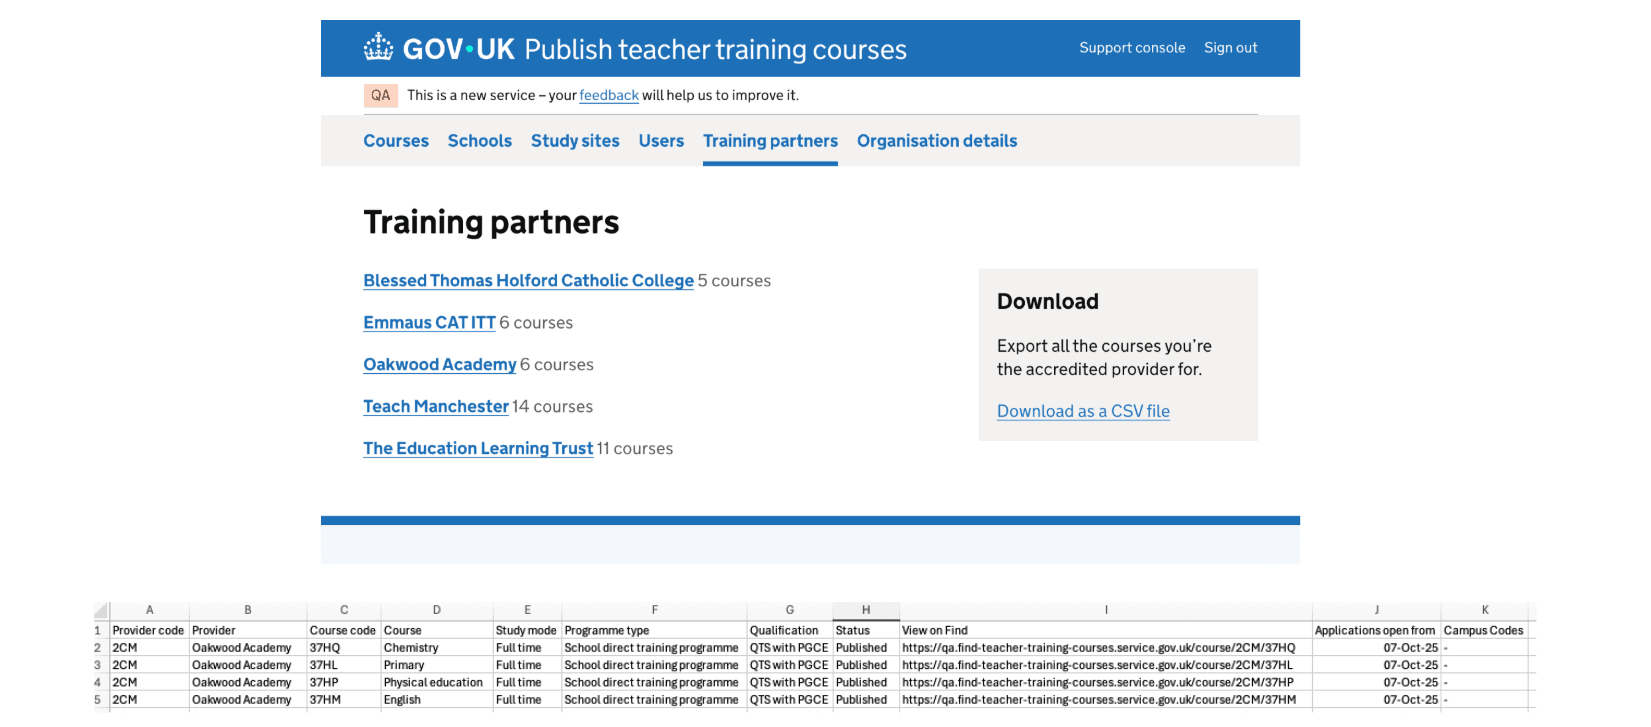Select spreadsheet column H header
This screenshot has width=1651, height=727.
tap(866, 610)
